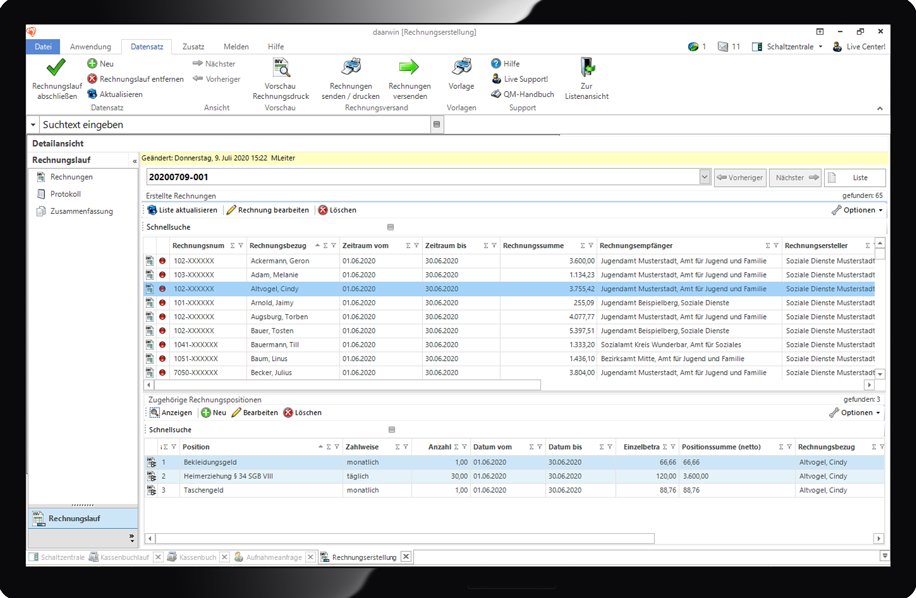
Task: Select the Taschengeld position row
Action: tap(514, 491)
